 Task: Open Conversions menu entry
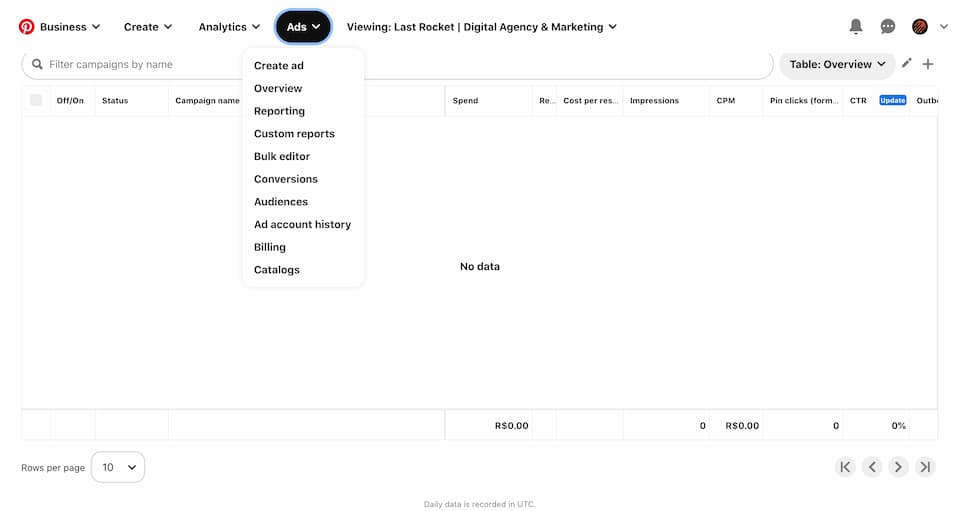tap(286, 179)
